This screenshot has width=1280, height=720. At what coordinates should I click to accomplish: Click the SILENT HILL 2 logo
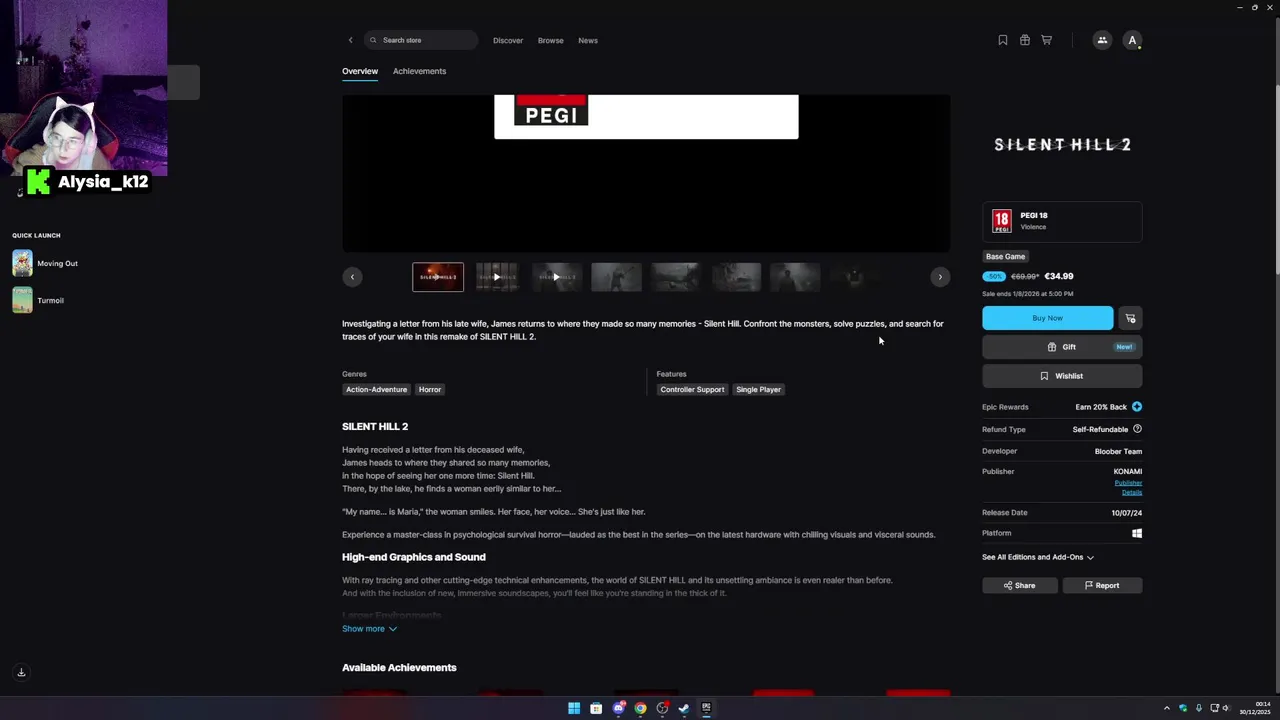point(1062,144)
